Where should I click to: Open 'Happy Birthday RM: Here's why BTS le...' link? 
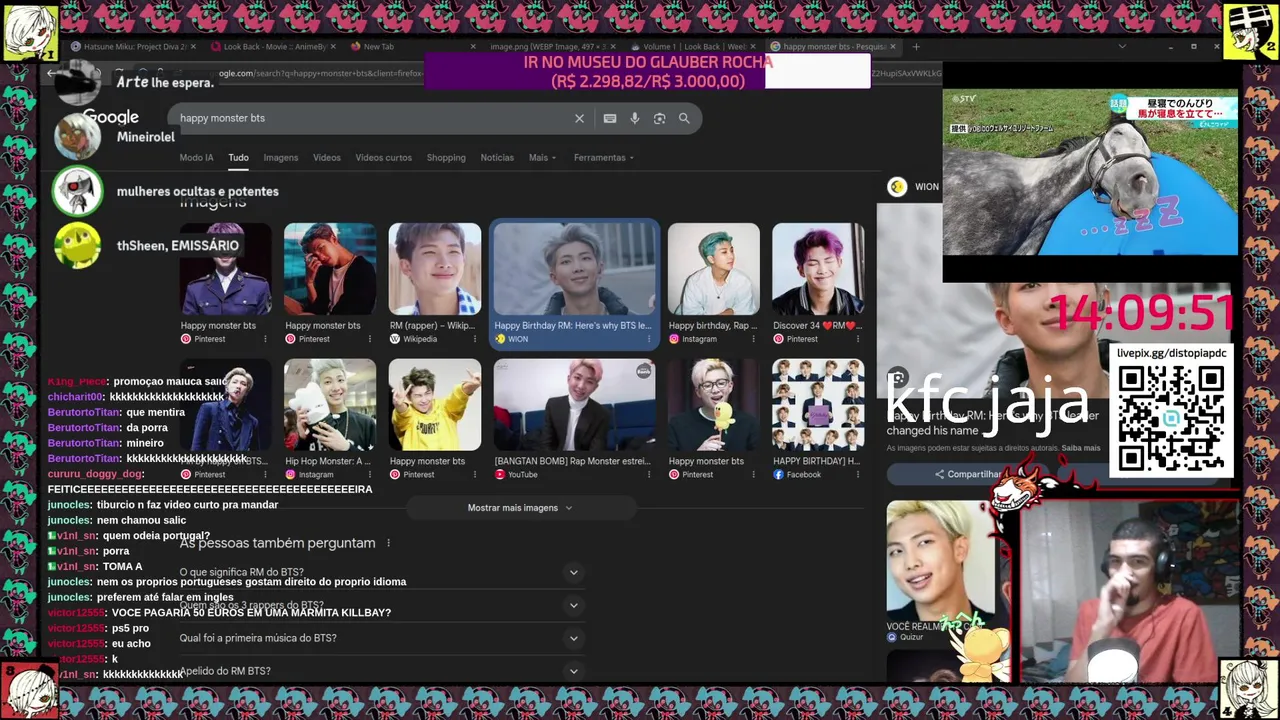click(572, 326)
